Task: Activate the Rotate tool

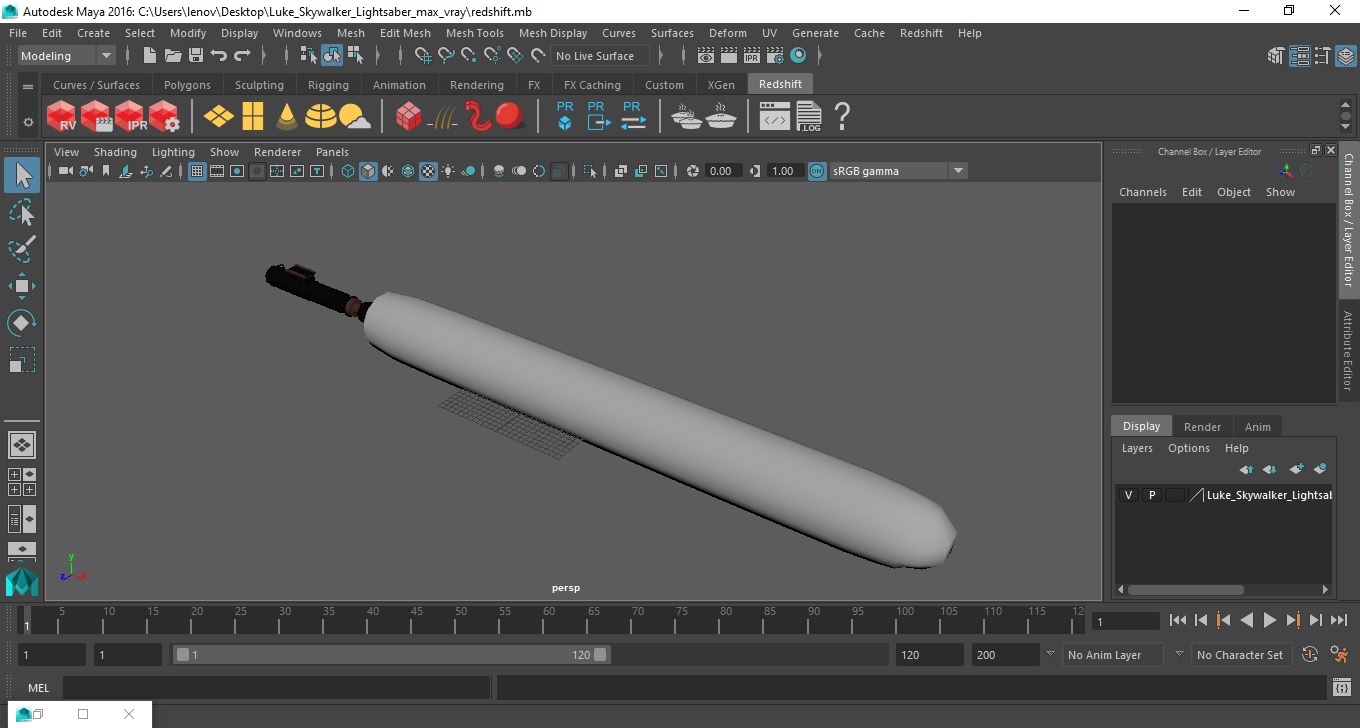Action: (x=22, y=322)
